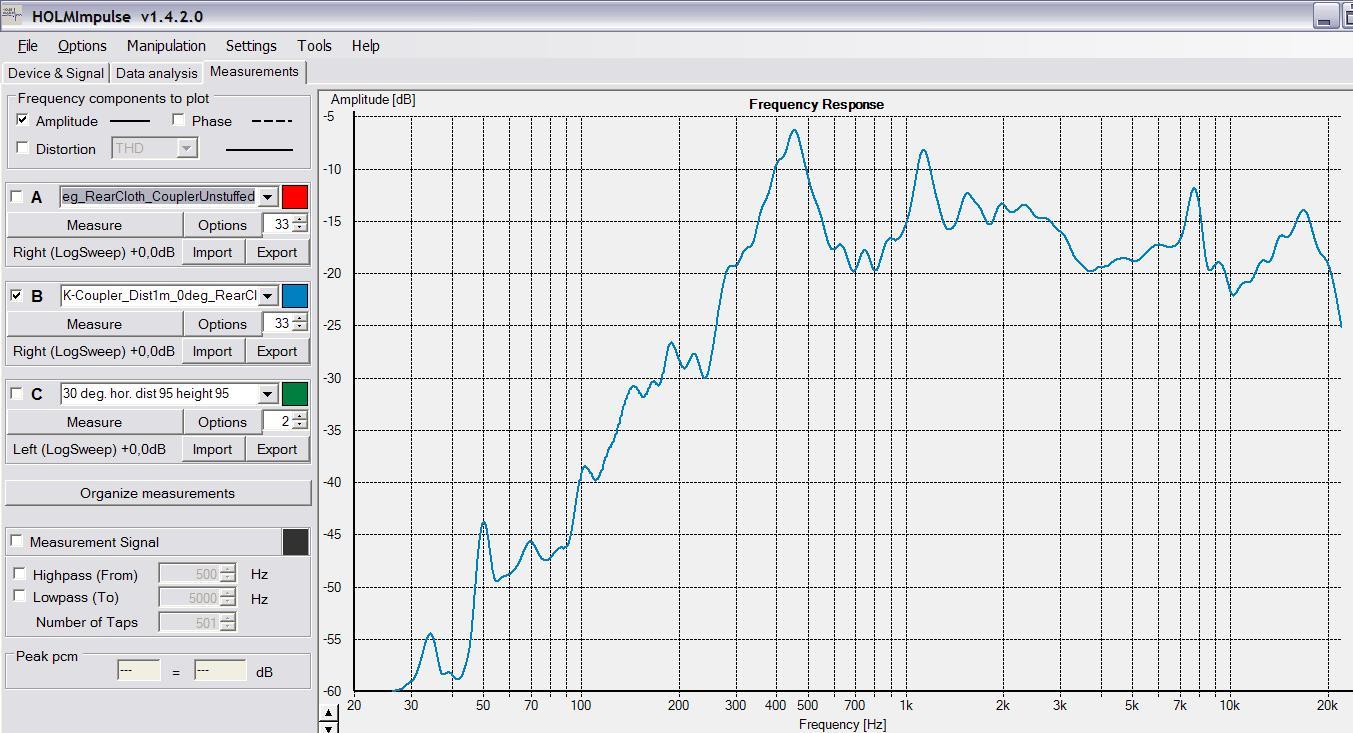Click the blue color swatch for slot B
This screenshot has height=733, width=1353.
[x=295, y=295]
